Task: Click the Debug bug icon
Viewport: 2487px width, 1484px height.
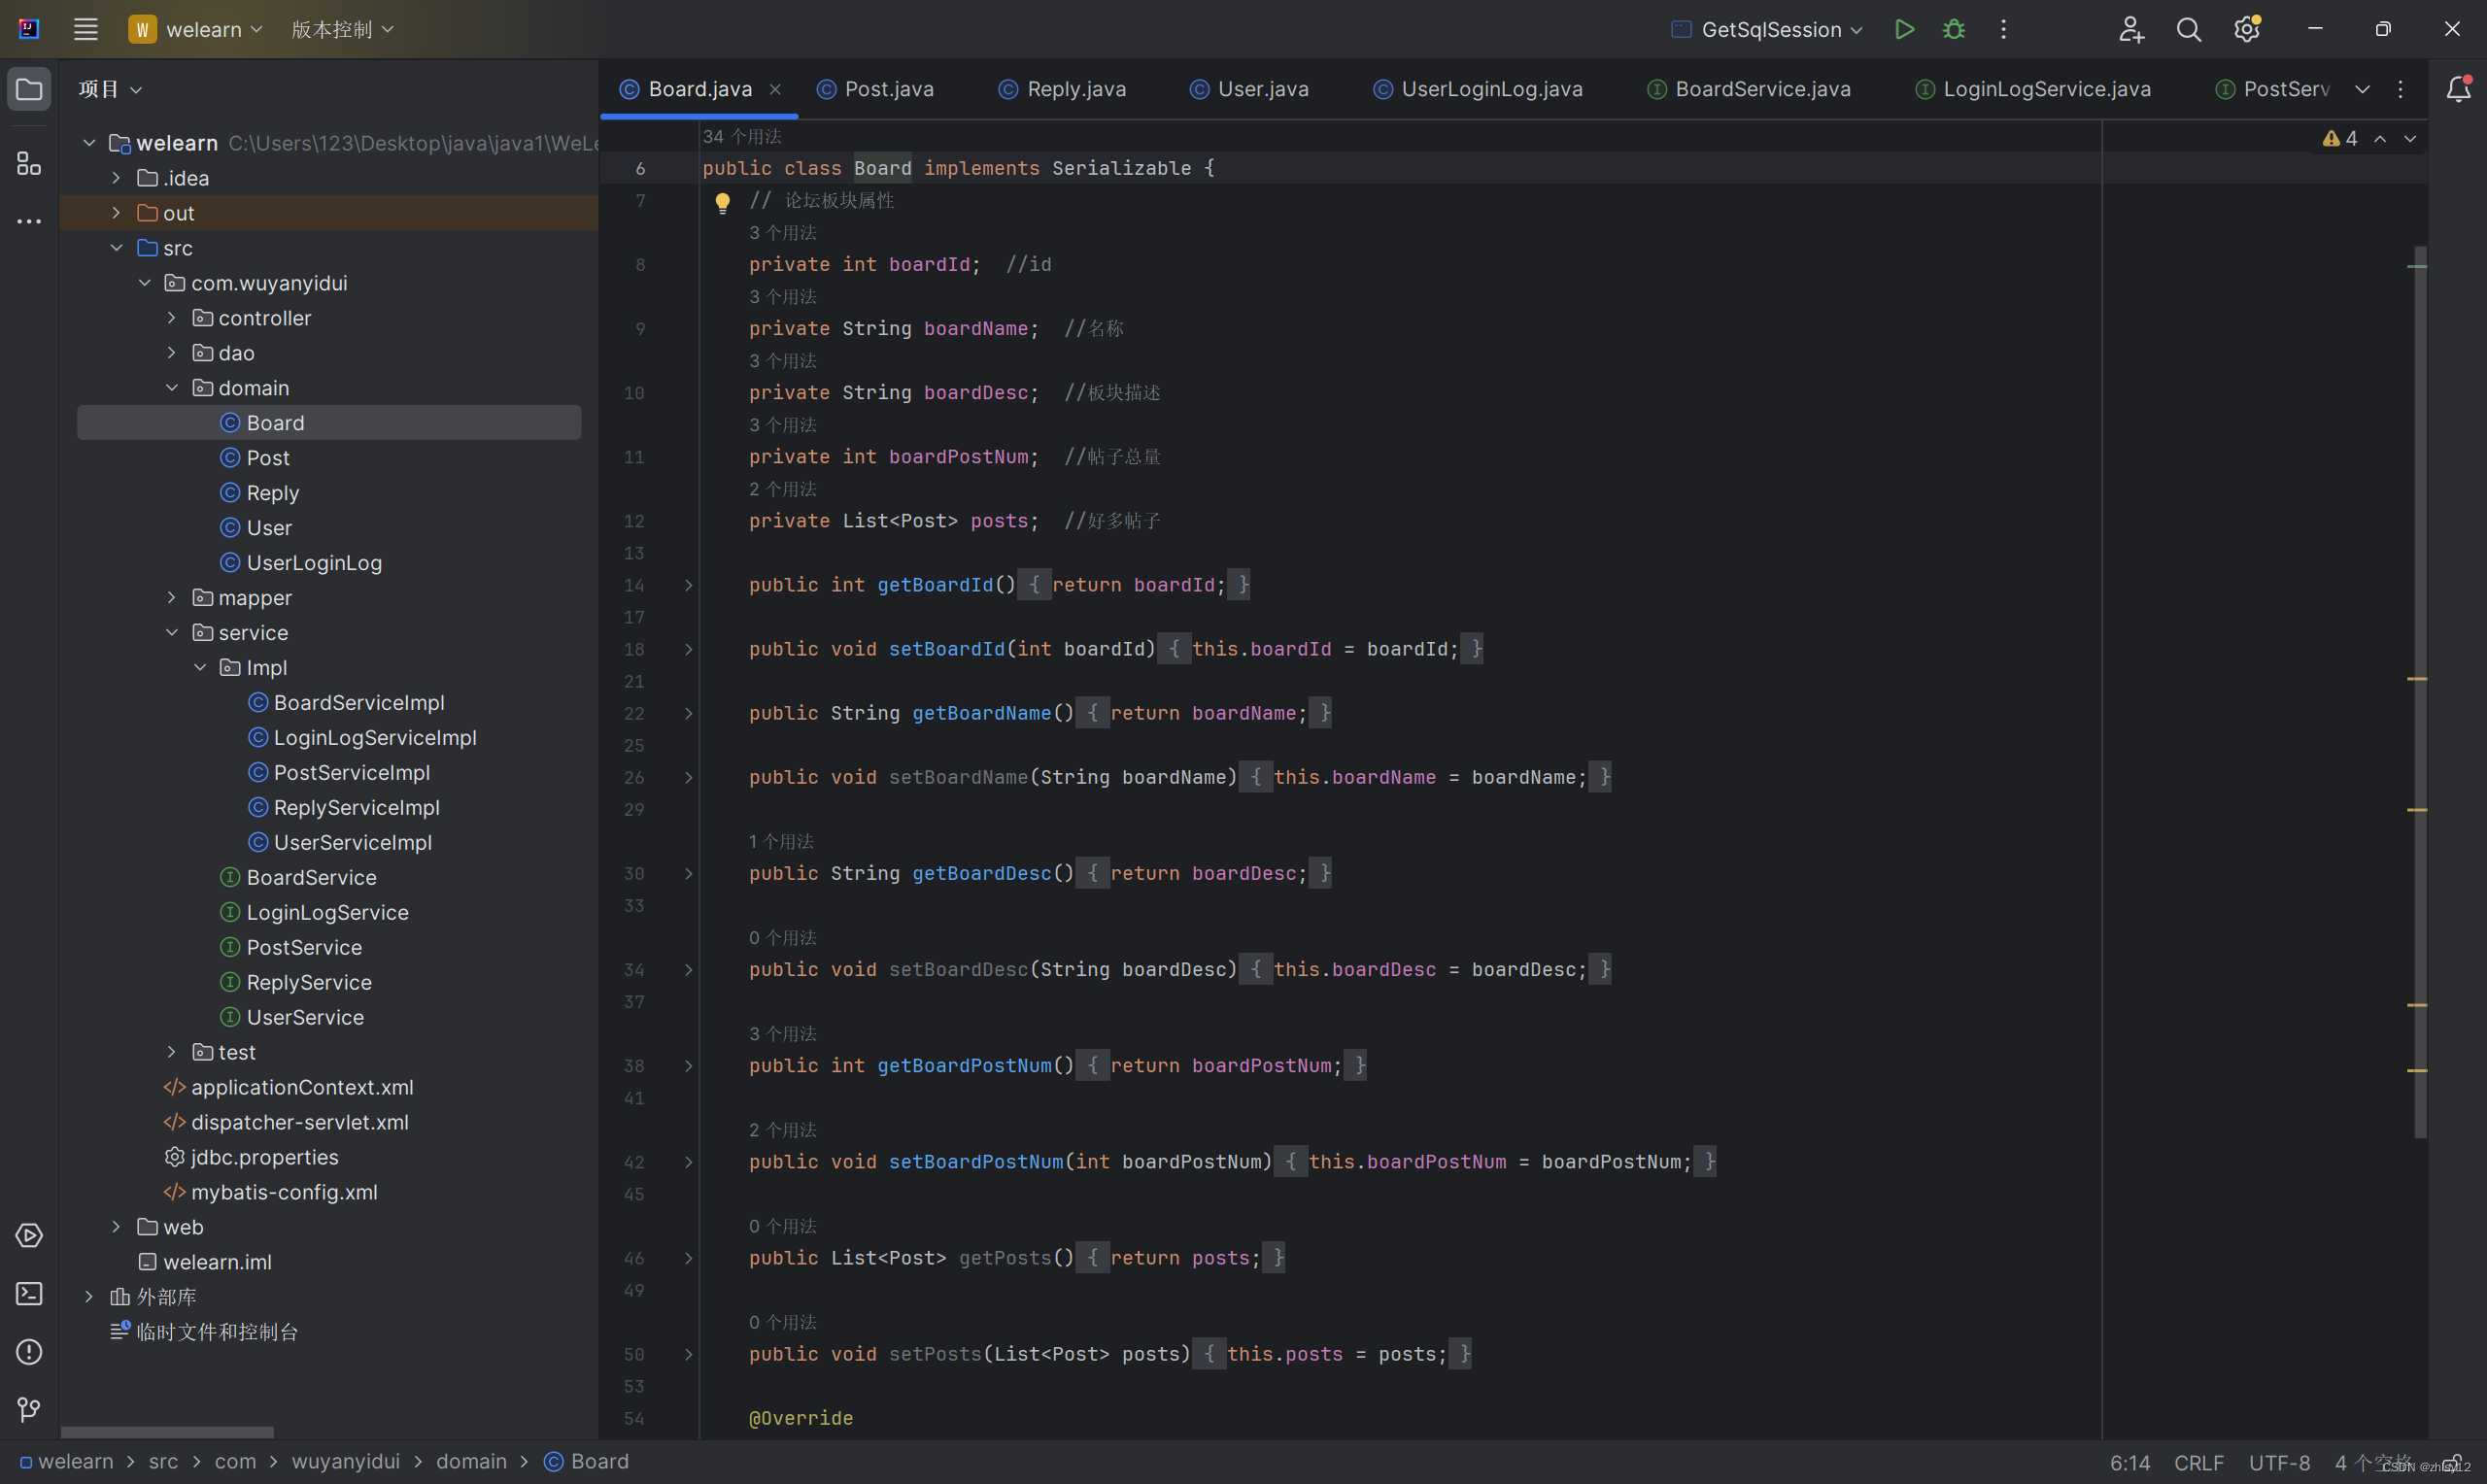Action: [1953, 29]
